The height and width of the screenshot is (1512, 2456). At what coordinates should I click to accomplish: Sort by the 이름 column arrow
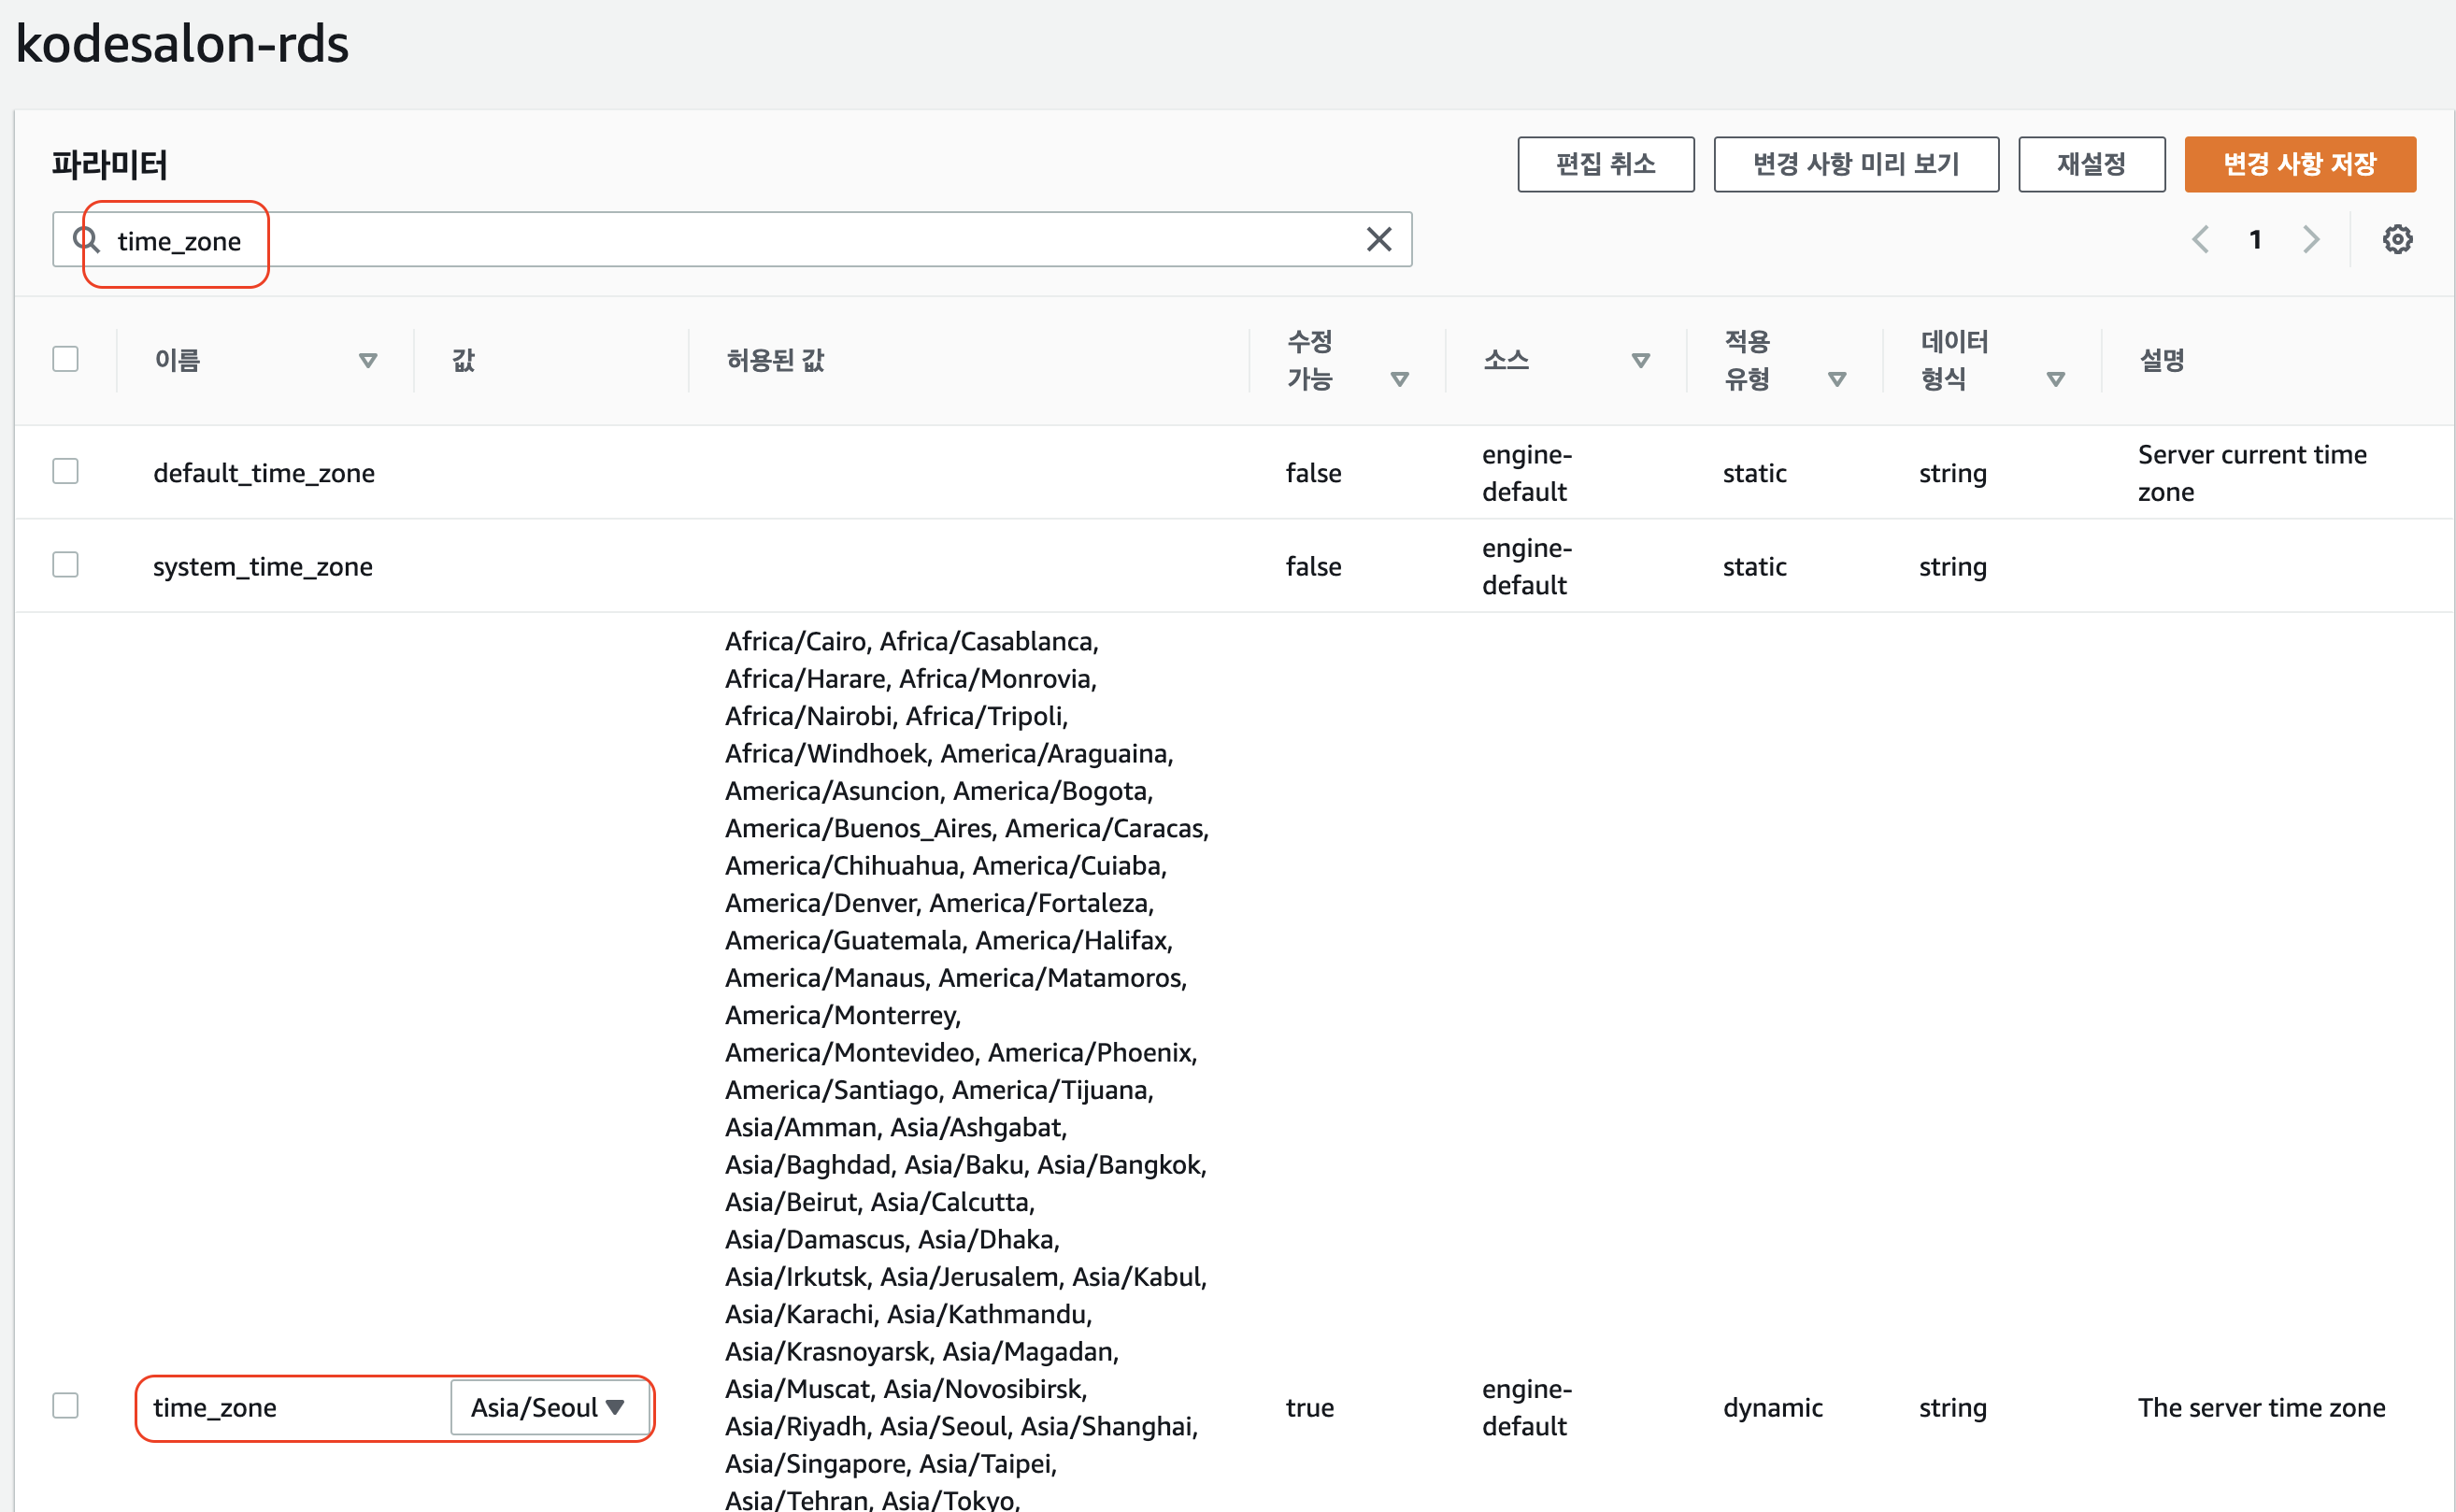pyautogui.click(x=368, y=360)
